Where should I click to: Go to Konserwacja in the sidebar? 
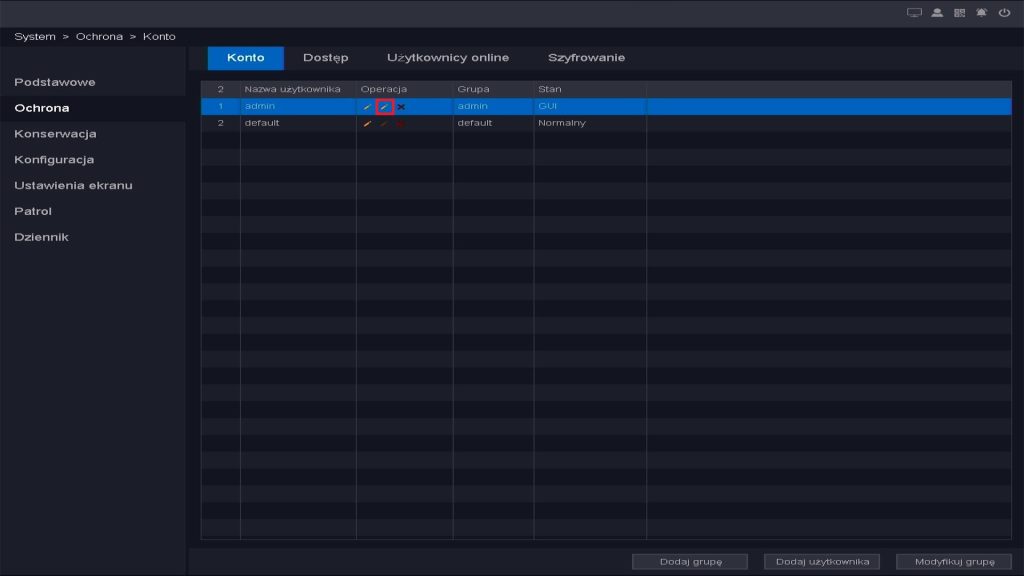(55, 134)
